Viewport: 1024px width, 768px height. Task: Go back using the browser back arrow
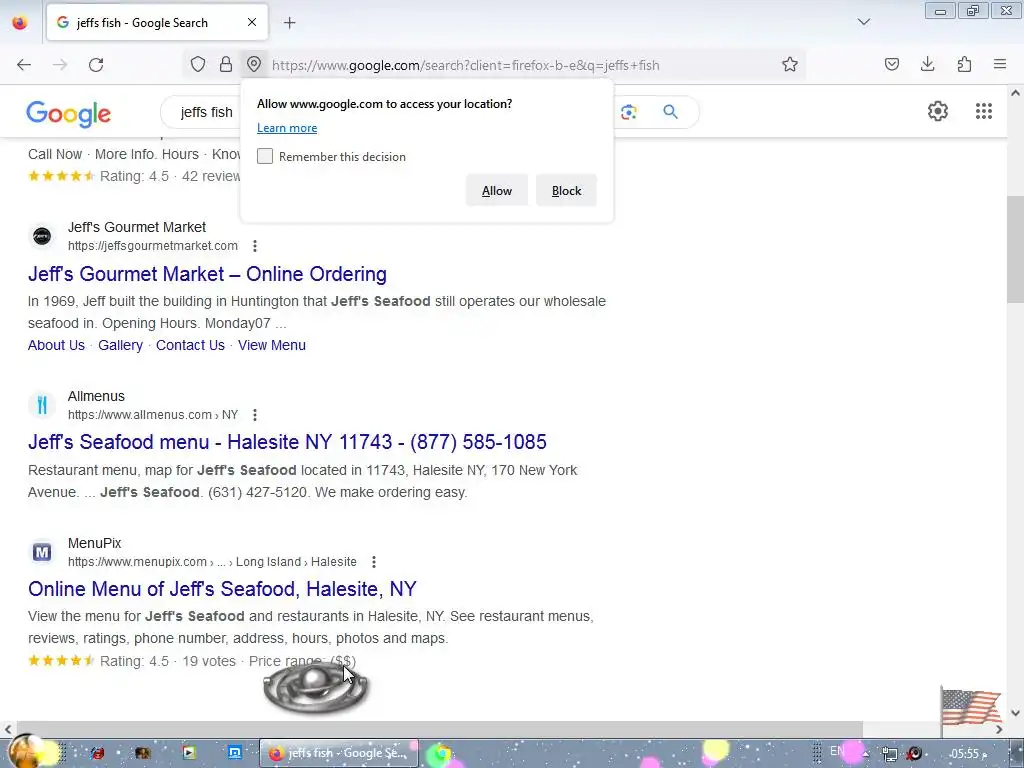pos(24,65)
